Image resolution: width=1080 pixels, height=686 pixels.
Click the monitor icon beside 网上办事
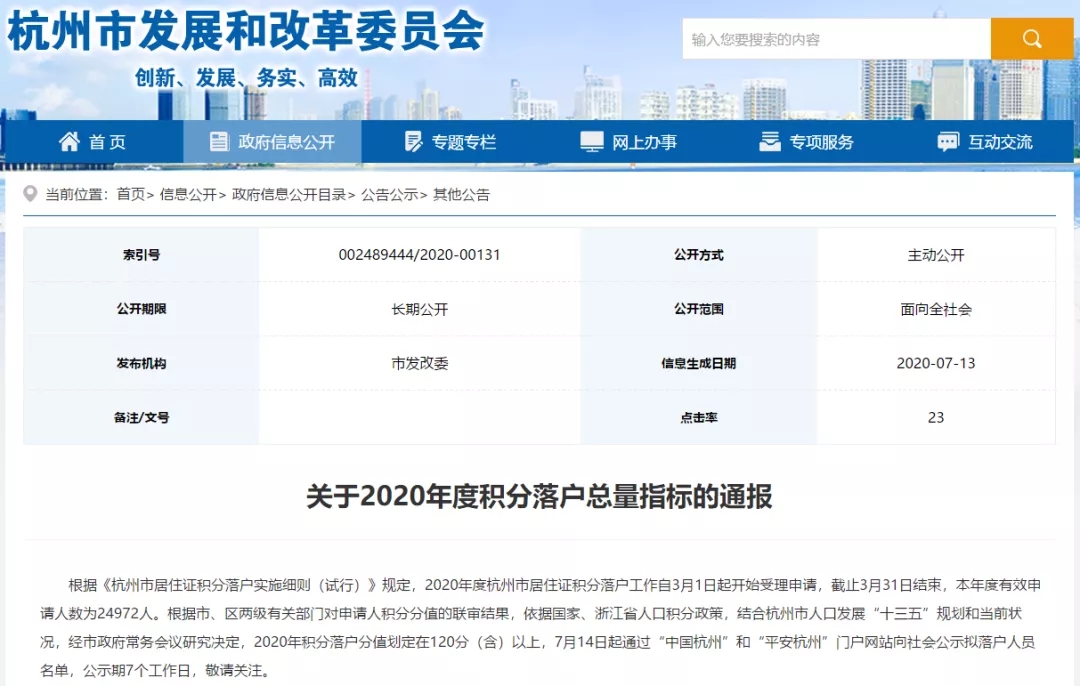(592, 141)
